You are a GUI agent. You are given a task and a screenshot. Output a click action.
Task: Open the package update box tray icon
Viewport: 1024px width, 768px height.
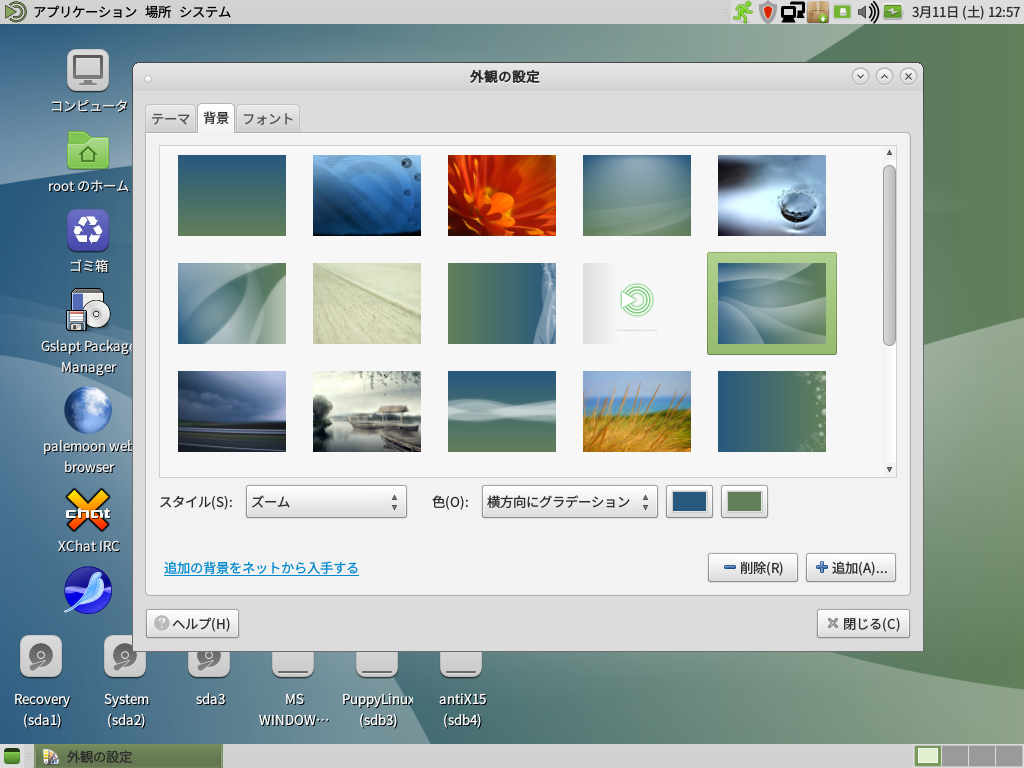818,12
